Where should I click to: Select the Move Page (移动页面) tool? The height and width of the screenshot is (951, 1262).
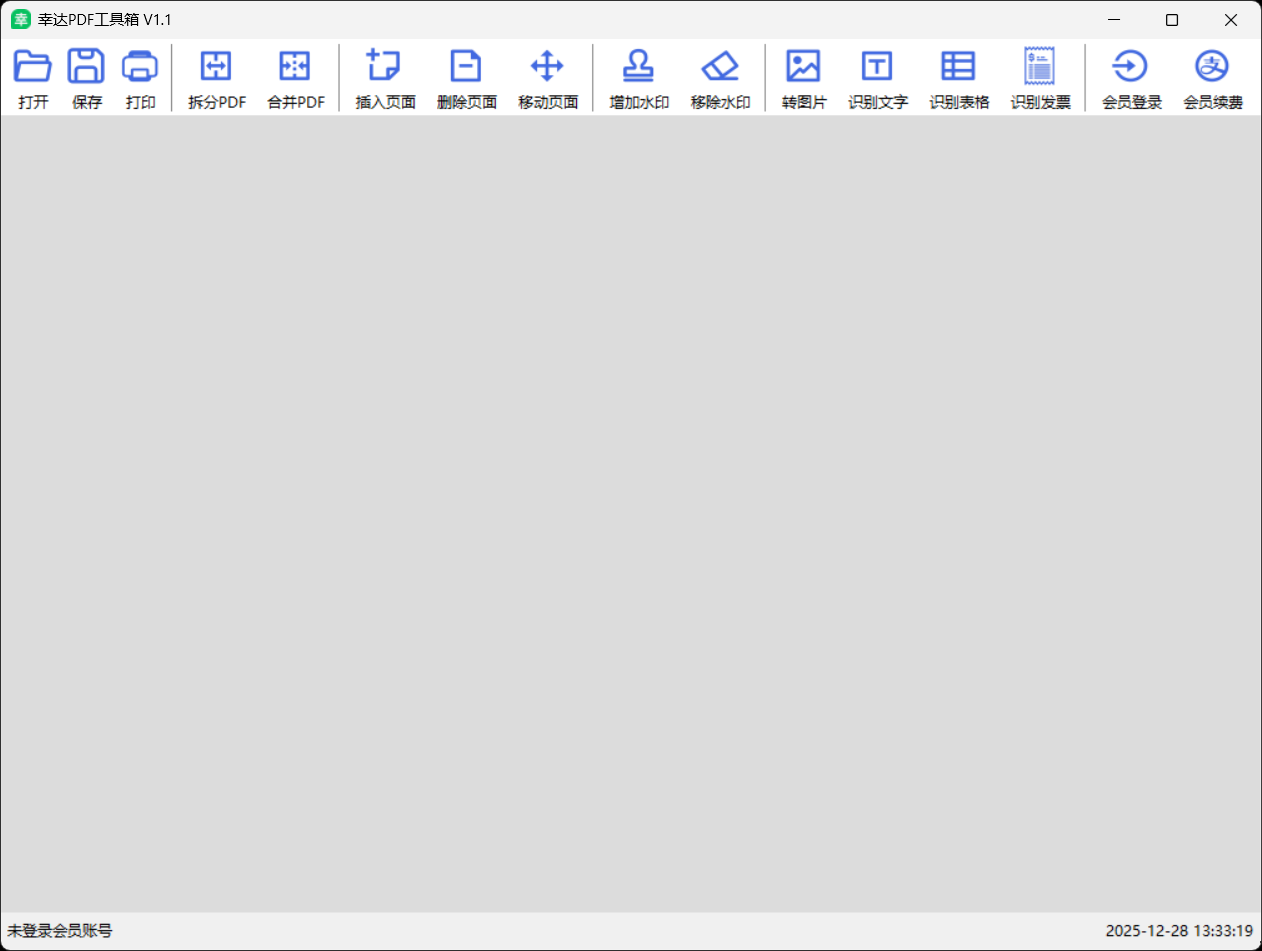point(547,67)
